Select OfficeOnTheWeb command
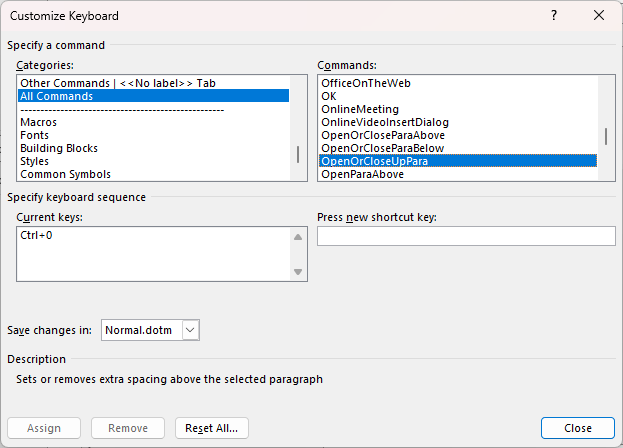623x448 pixels. click(x=366, y=83)
